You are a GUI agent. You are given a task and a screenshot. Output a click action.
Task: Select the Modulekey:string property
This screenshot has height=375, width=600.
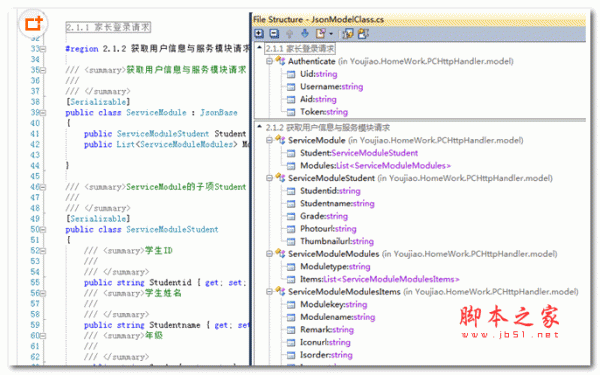coord(333,304)
